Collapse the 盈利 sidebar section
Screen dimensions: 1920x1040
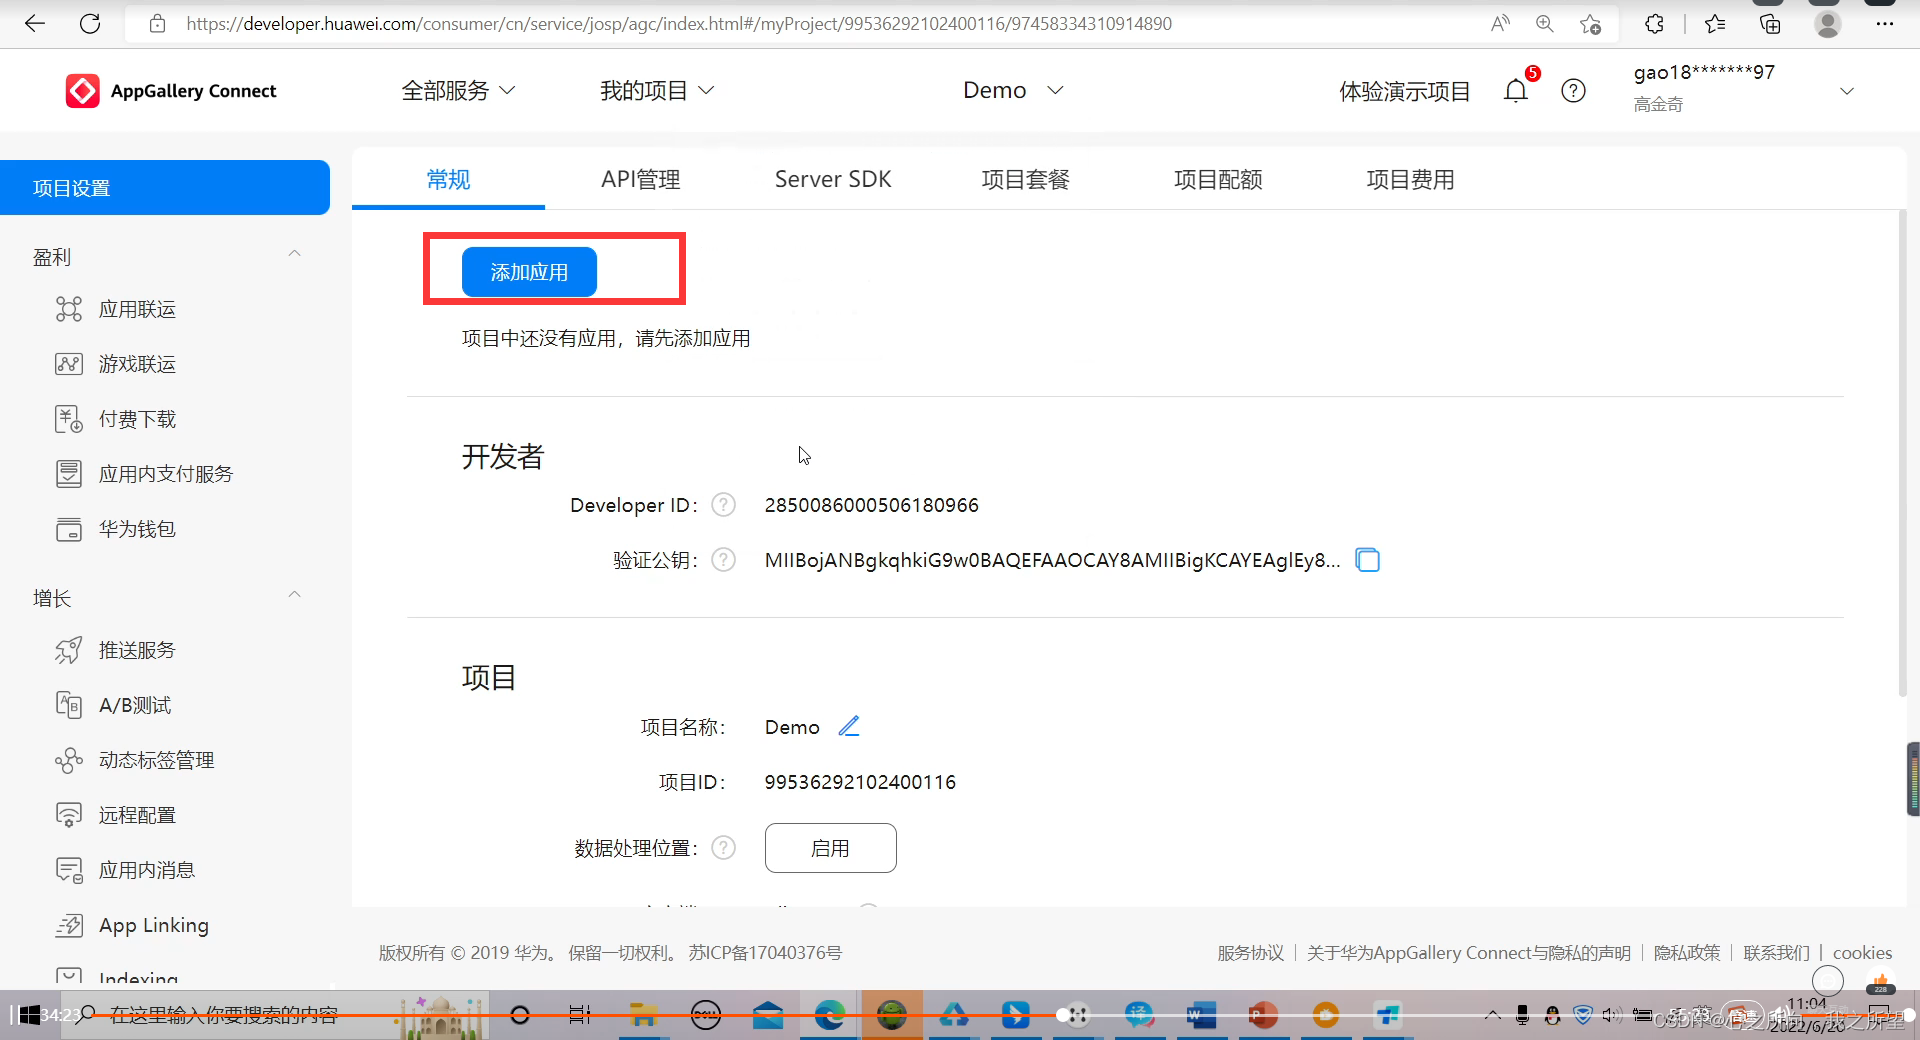coord(294,254)
